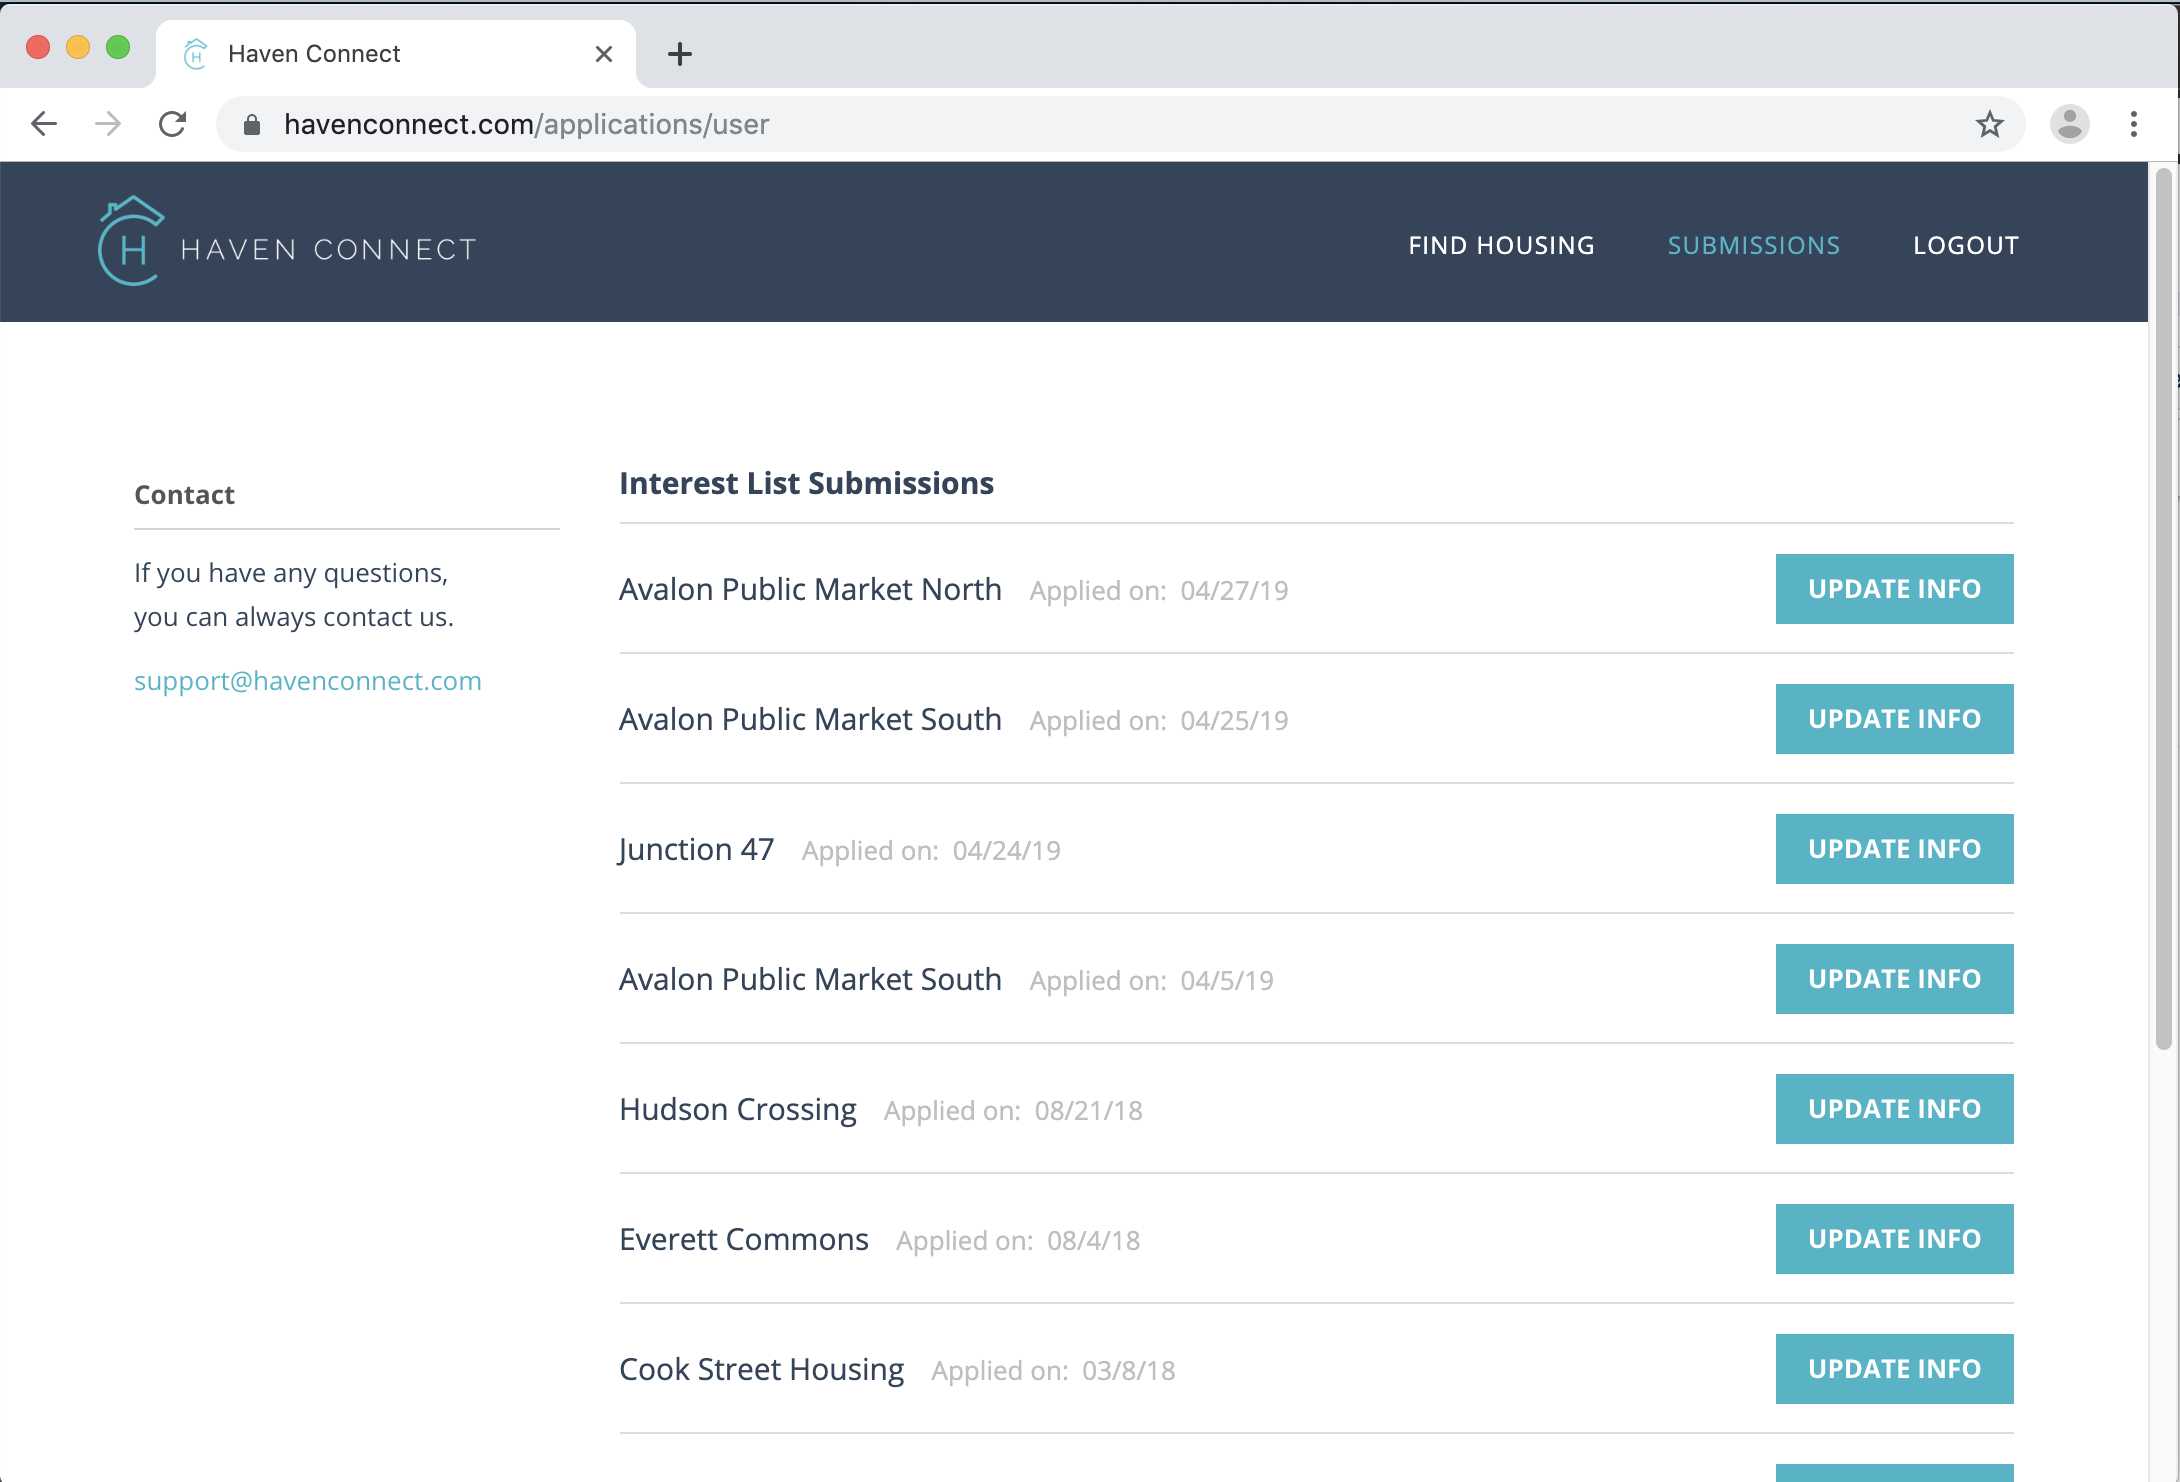Go to the SUBMISSIONS section
The width and height of the screenshot is (2180, 1482).
pyautogui.click(x=1754, y=245)
